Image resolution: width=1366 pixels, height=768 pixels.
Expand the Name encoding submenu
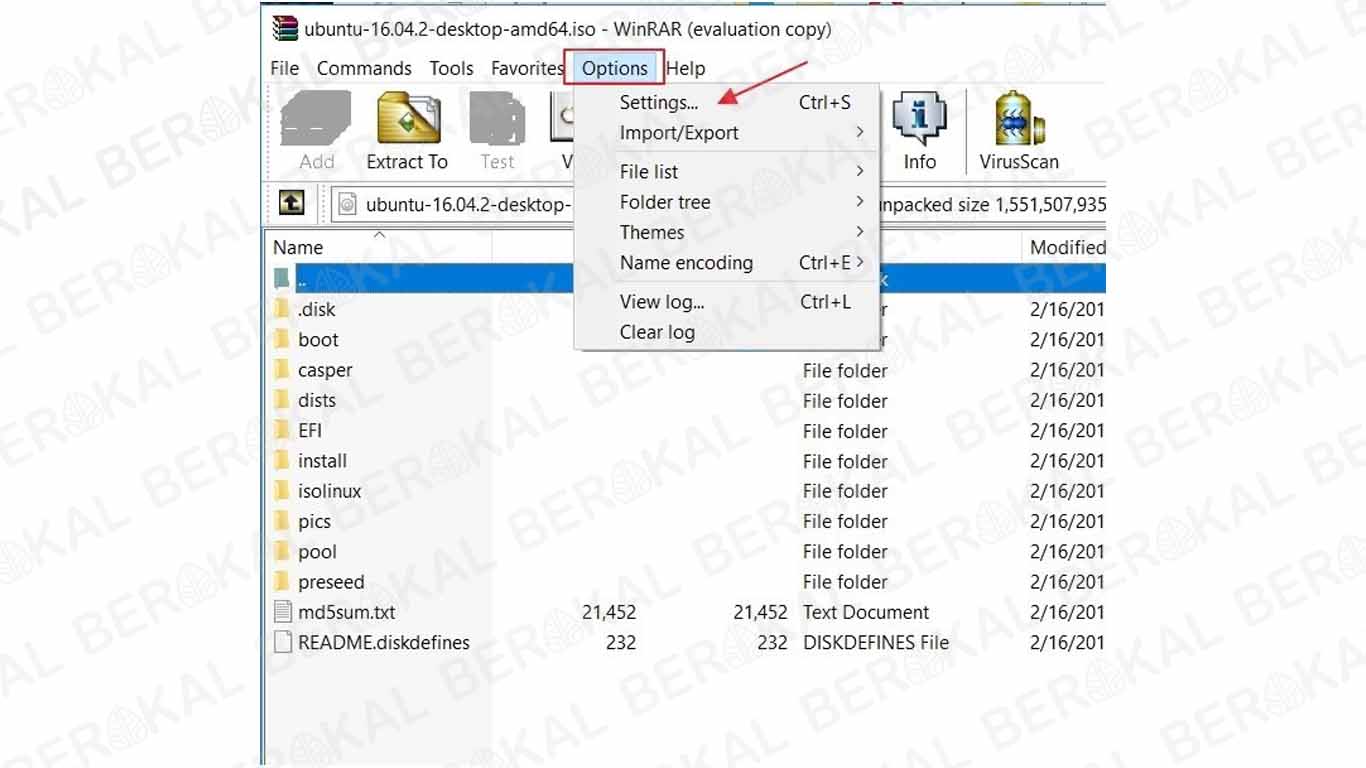(x=727, y=263)
